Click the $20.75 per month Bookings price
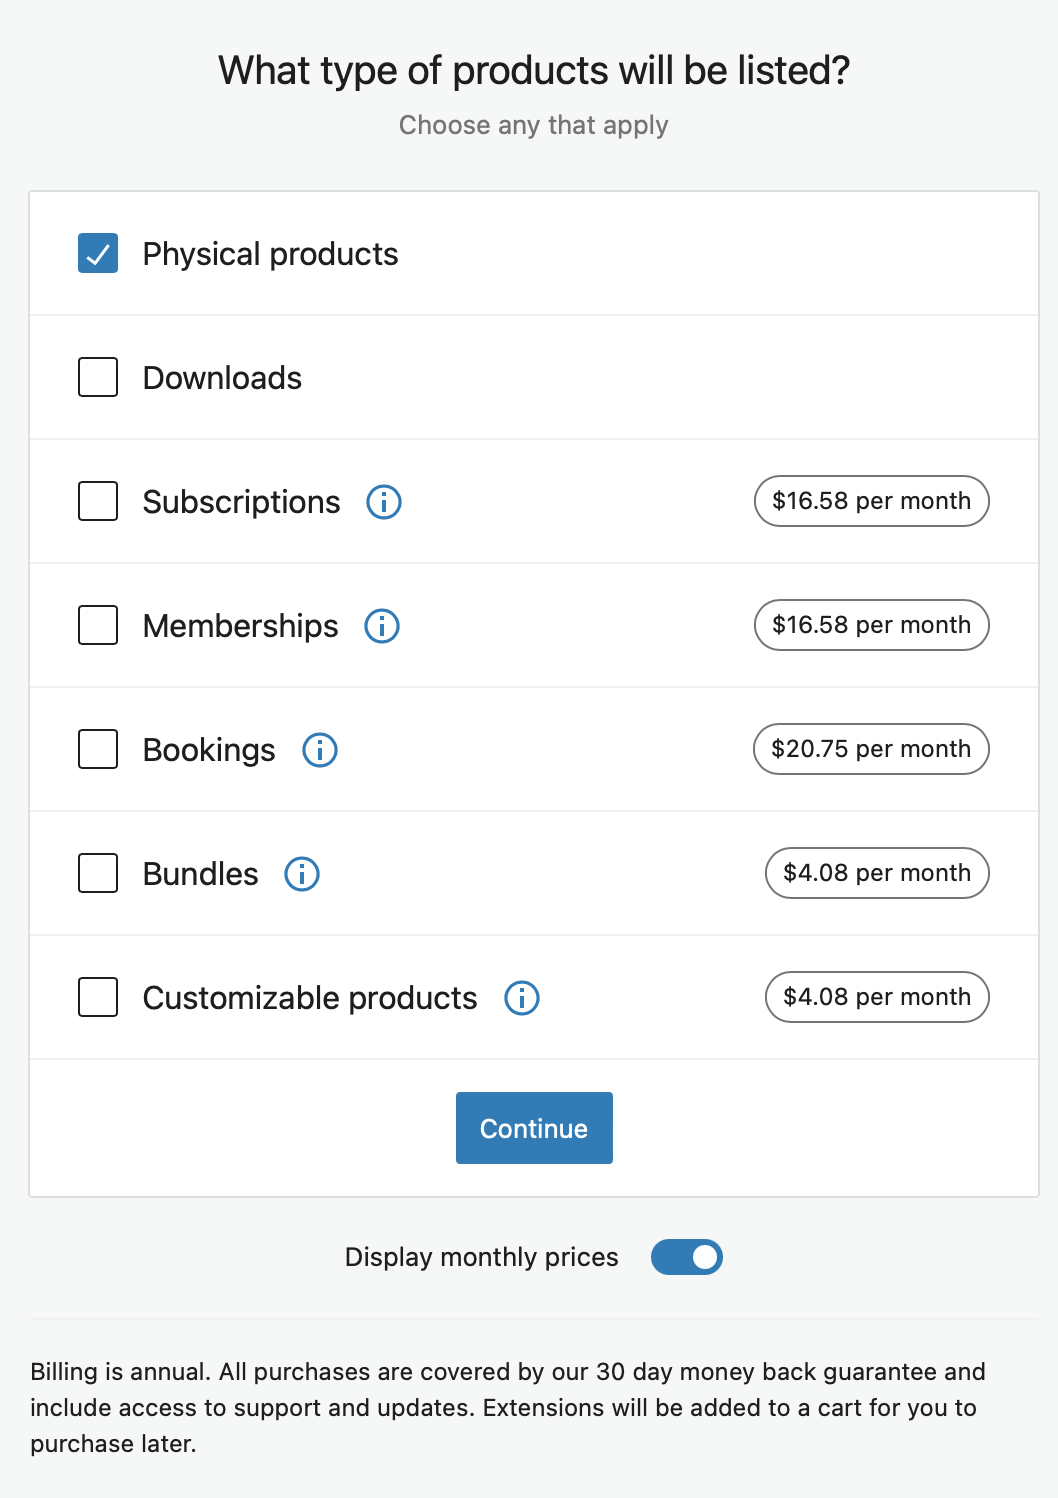The height and width of the screenshot is (1498, 1058). click(x=871, y=749)
